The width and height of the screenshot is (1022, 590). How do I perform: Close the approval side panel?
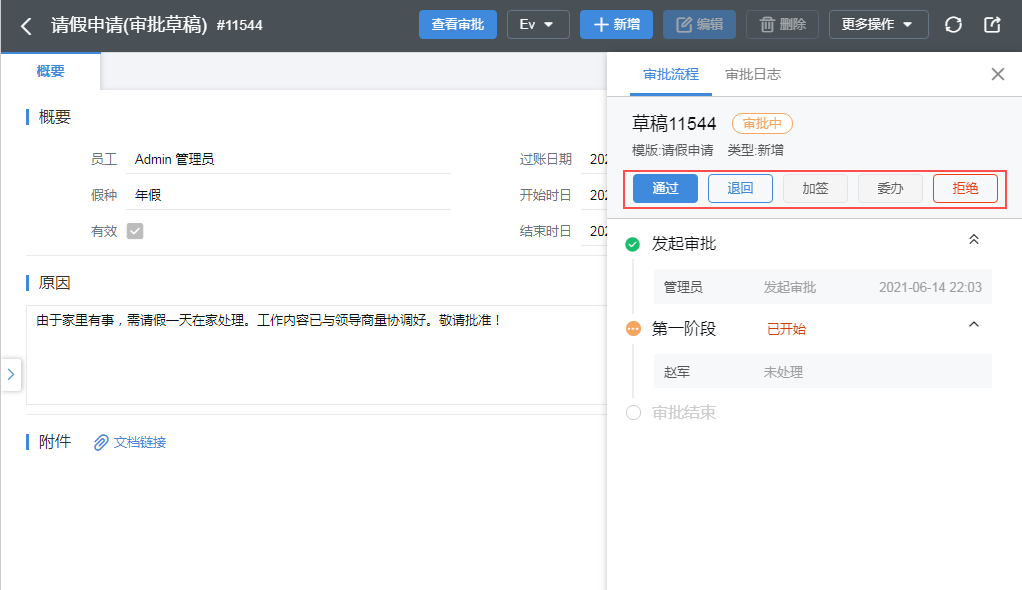pos(997,74)
